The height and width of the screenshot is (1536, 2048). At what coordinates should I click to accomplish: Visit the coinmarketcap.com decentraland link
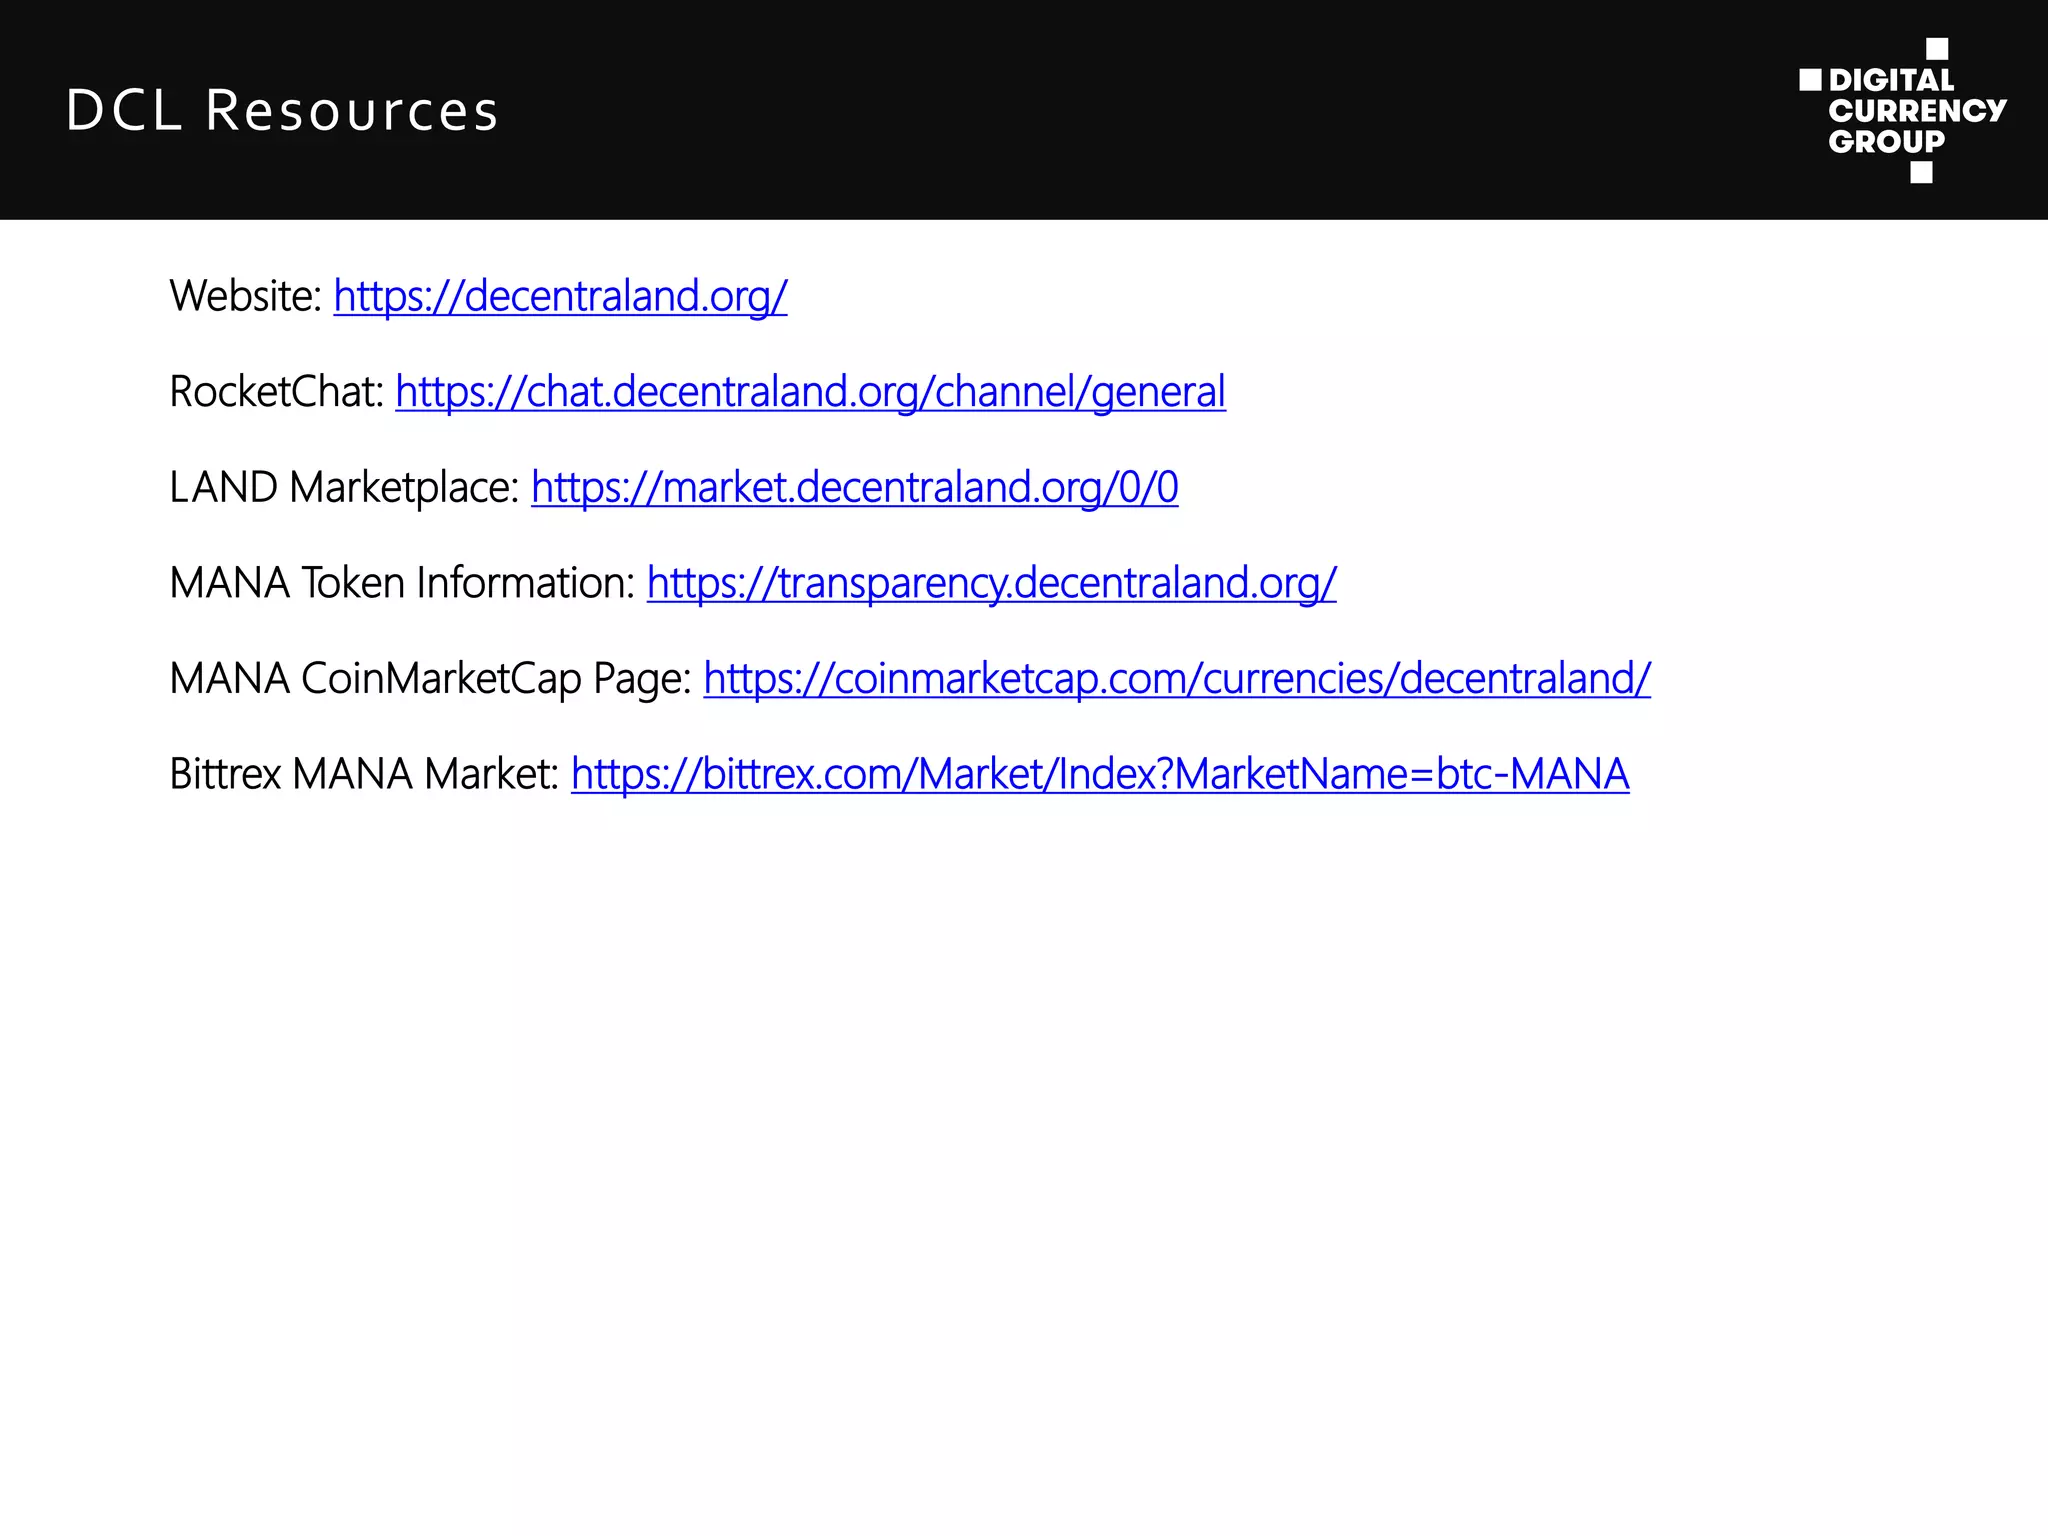click(1176, 679)
